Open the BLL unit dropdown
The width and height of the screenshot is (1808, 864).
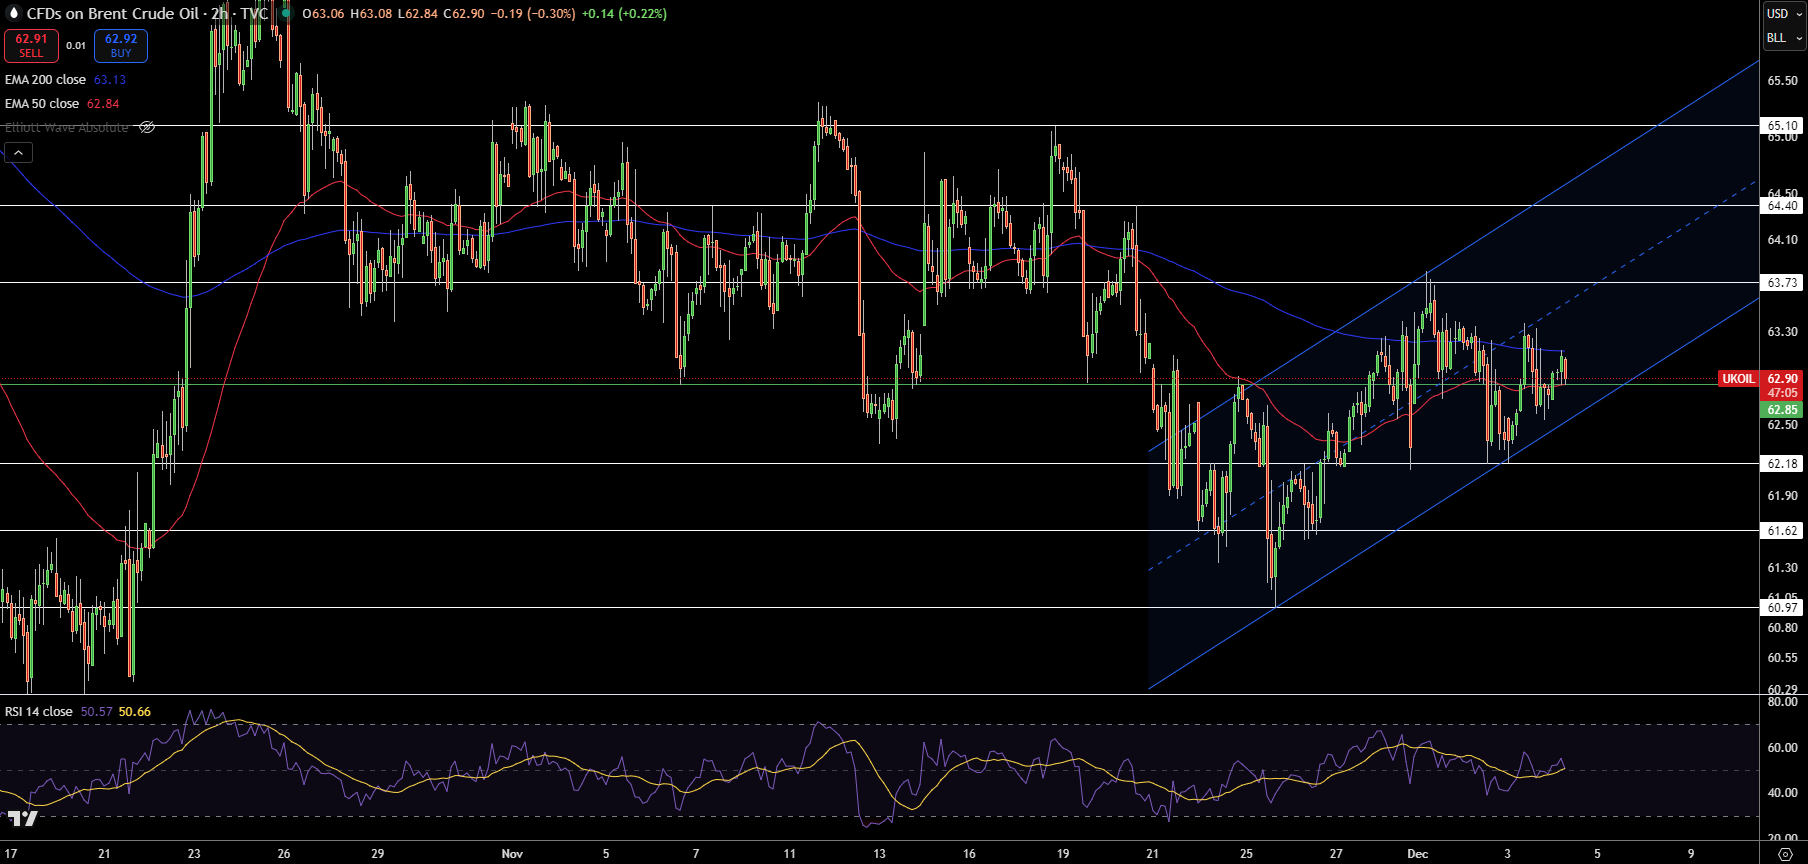pos(1783,38)
